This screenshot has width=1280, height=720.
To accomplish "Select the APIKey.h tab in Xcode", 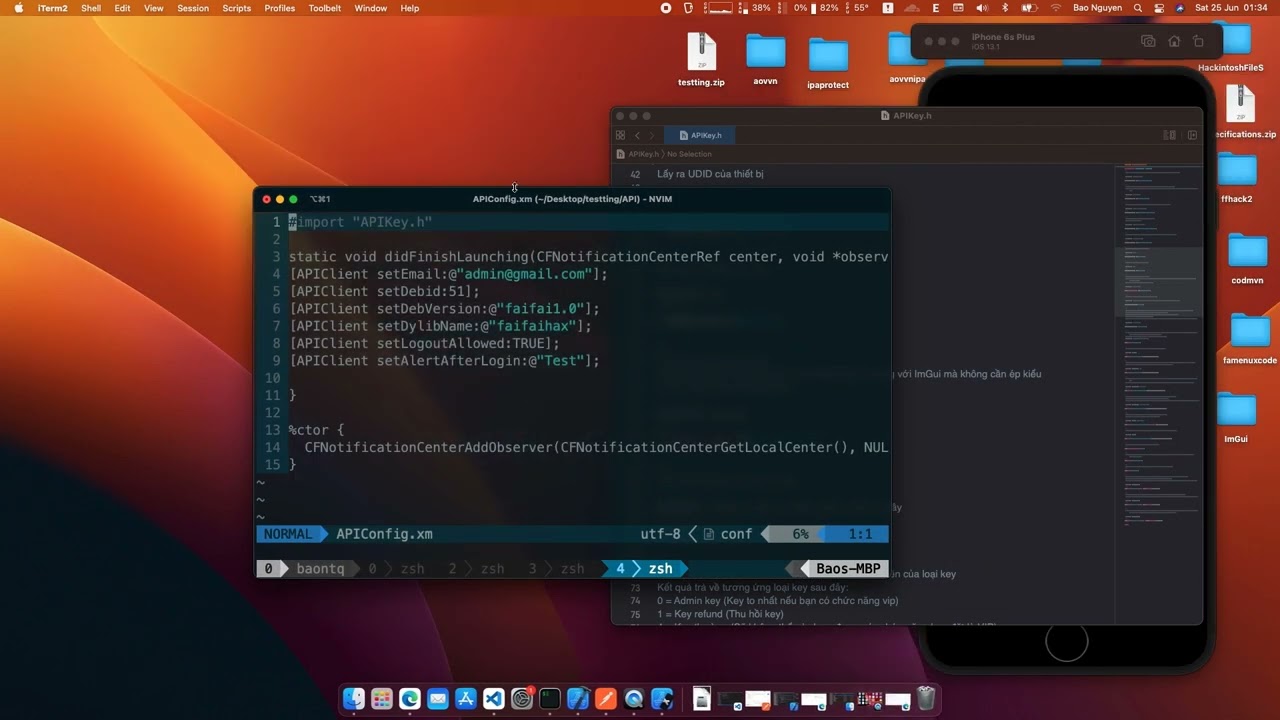I will [699, 135].
